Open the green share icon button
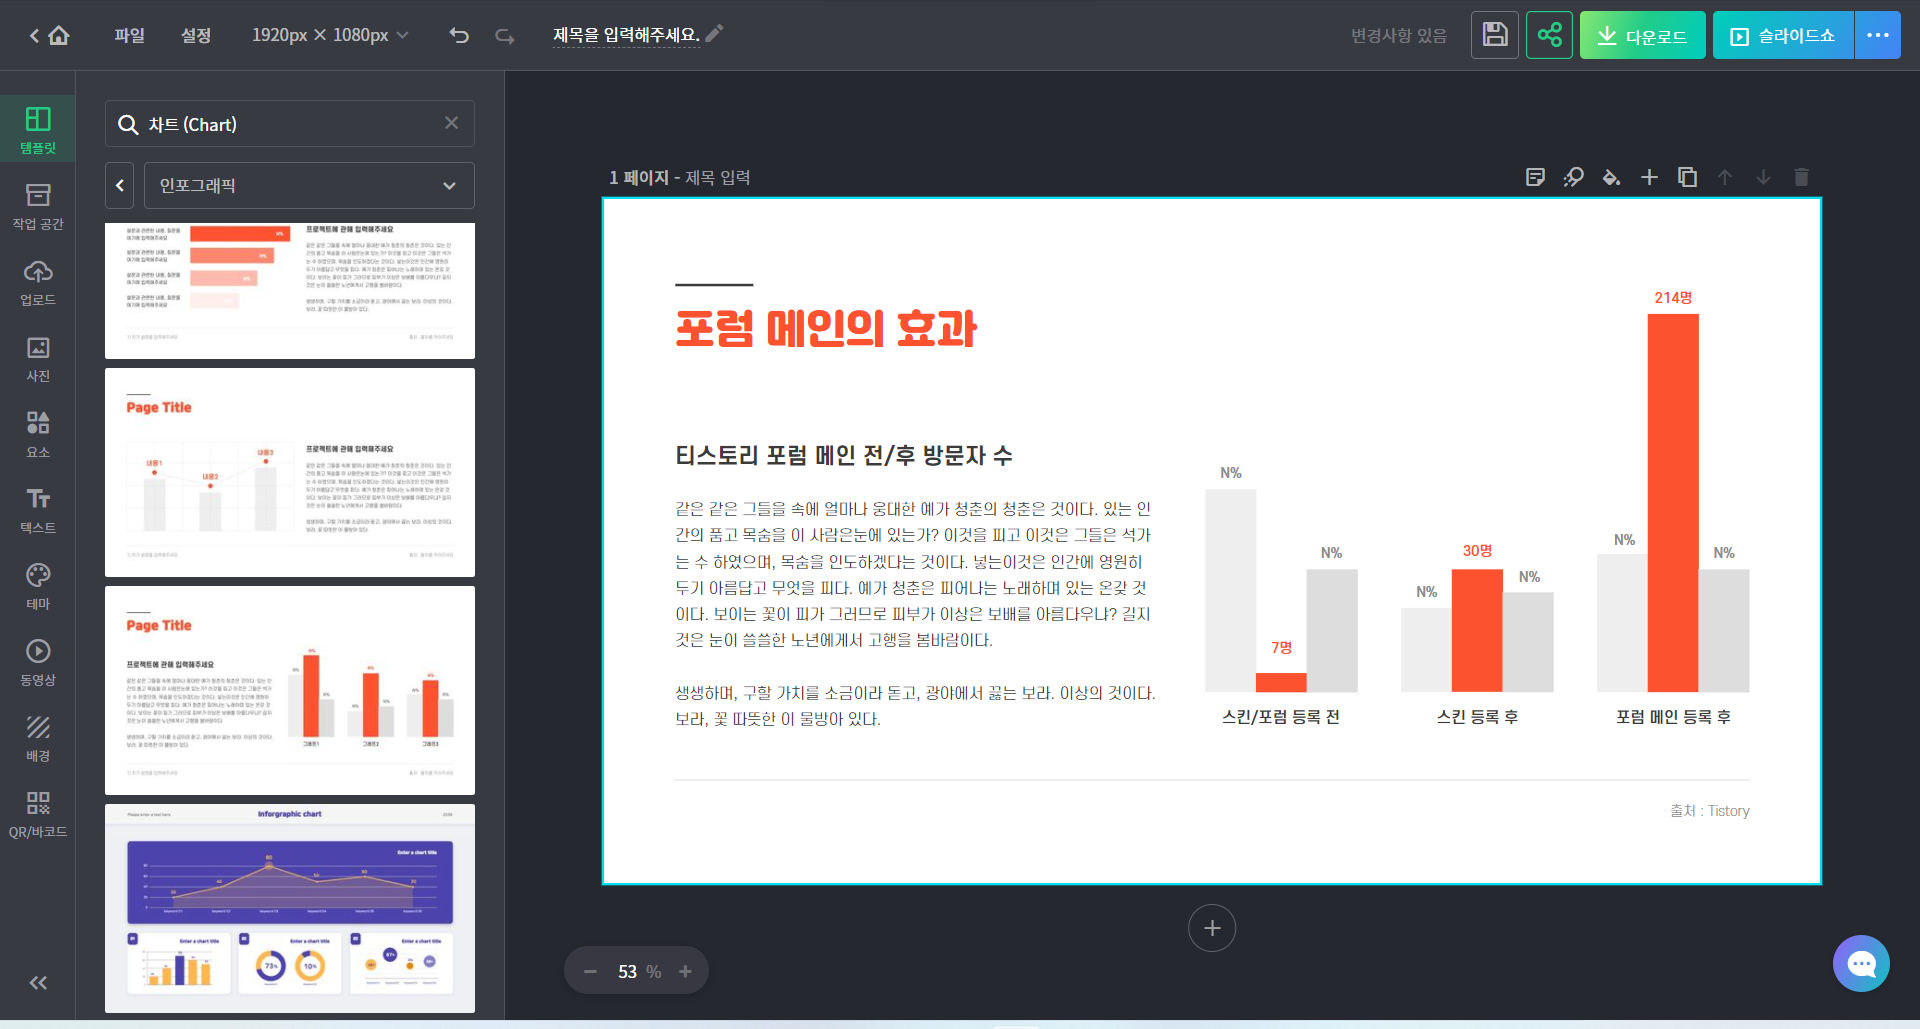 coord(1549,35)
